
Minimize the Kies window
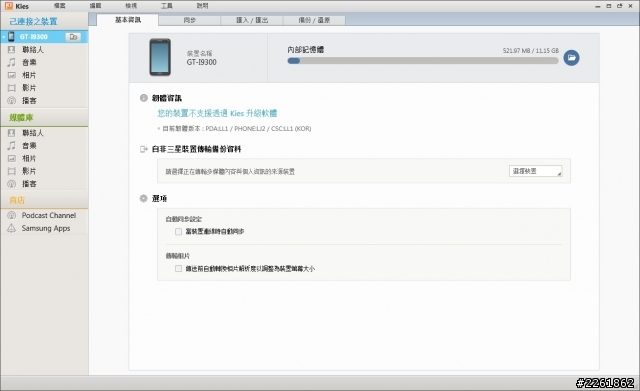598,6
